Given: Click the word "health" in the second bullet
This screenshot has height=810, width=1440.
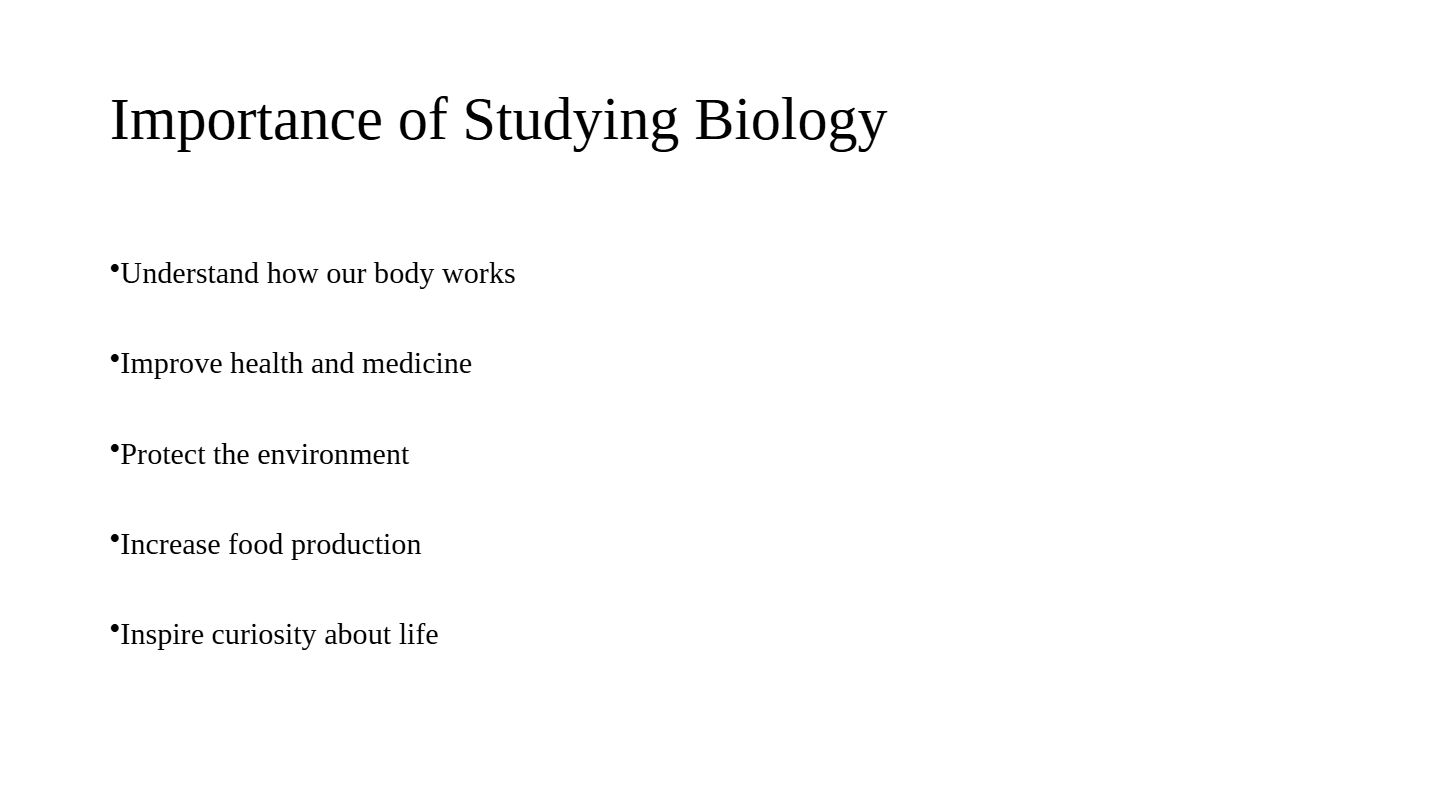Looking at the screenshot, I should coord(266,364).
